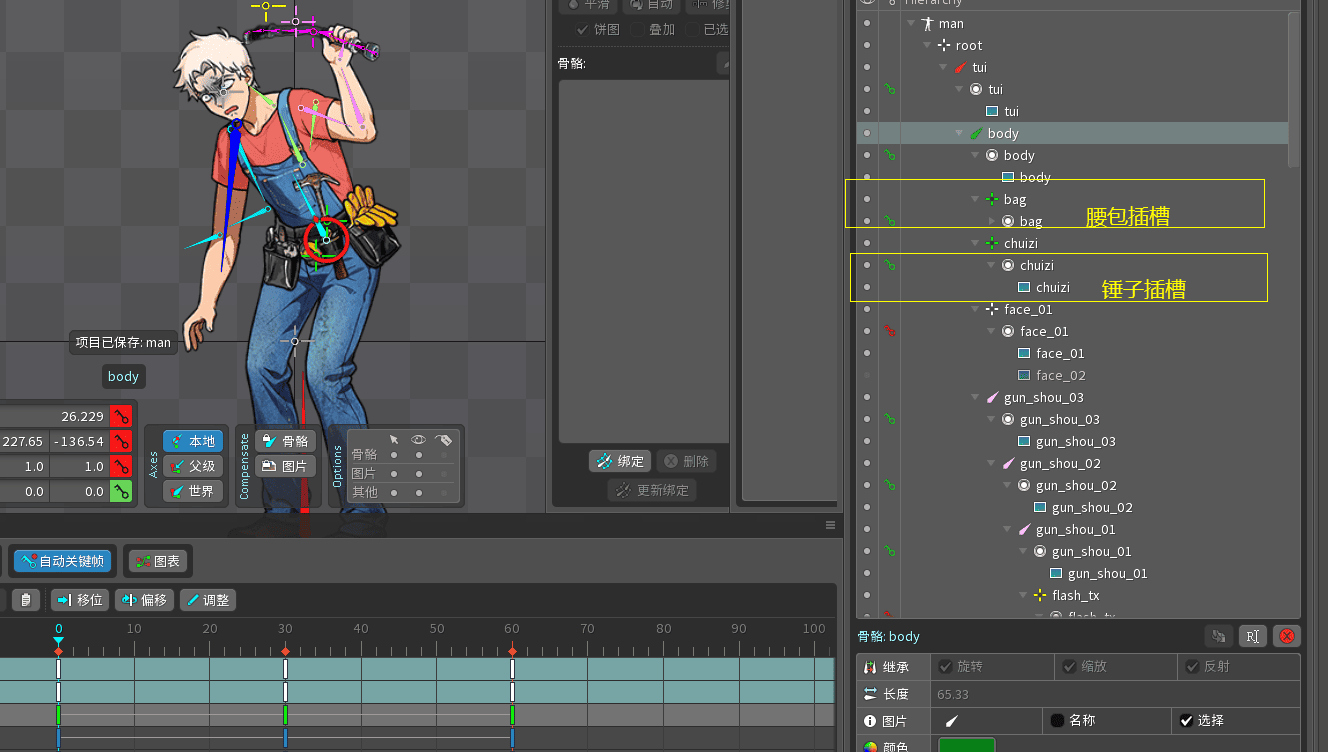This screenshot has height=752, width=1328.
Task: Select the 本地 (Local) axes option
Action: (193, 441)
